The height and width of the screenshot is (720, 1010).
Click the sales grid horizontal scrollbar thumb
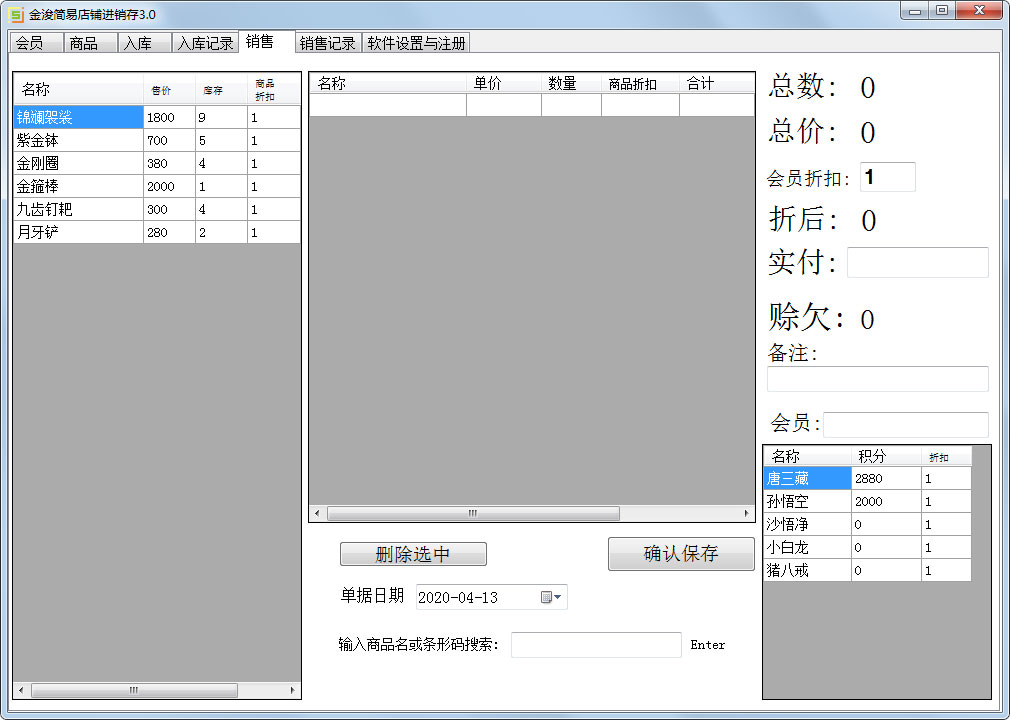click(x=473, y=513)
